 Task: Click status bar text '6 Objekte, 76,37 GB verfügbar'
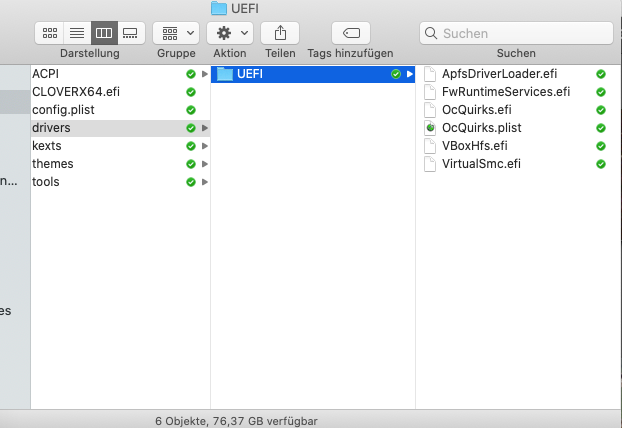point(236,421)
